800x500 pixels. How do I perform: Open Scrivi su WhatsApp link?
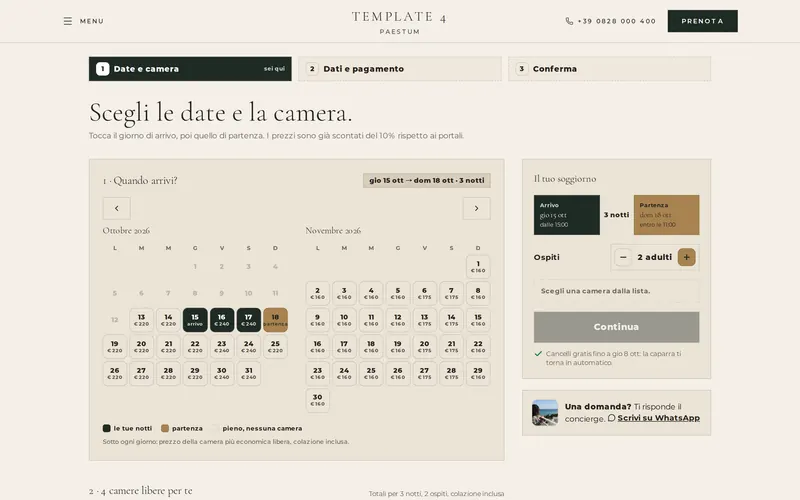(658, 418)
